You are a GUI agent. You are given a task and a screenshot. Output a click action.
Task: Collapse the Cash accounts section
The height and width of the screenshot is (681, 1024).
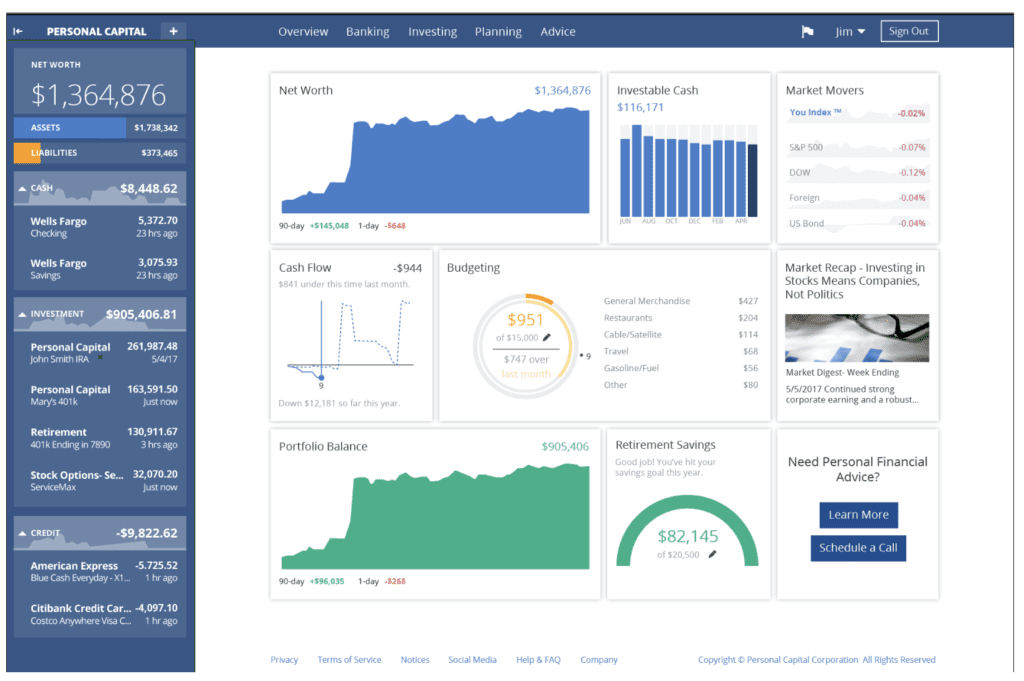(x=21, y=188)
